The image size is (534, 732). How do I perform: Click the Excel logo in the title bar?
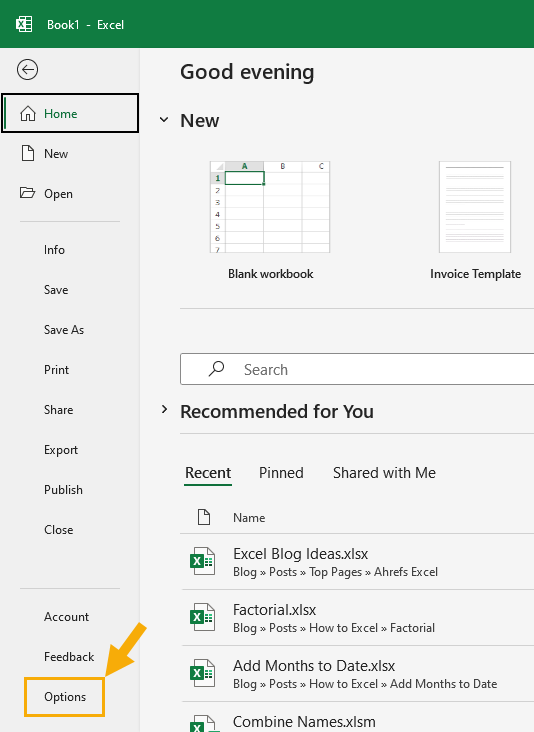point(24,24)
